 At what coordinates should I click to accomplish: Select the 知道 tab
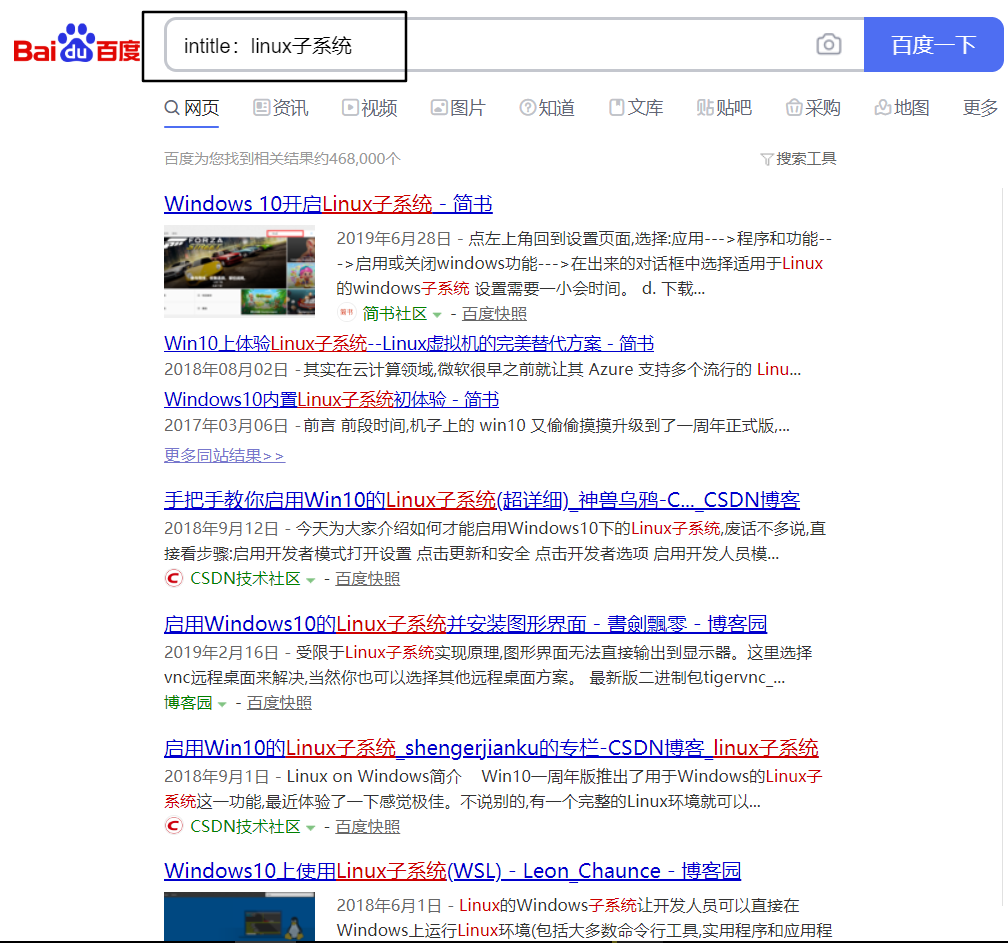pyautogui.click(x=548, y=107)
